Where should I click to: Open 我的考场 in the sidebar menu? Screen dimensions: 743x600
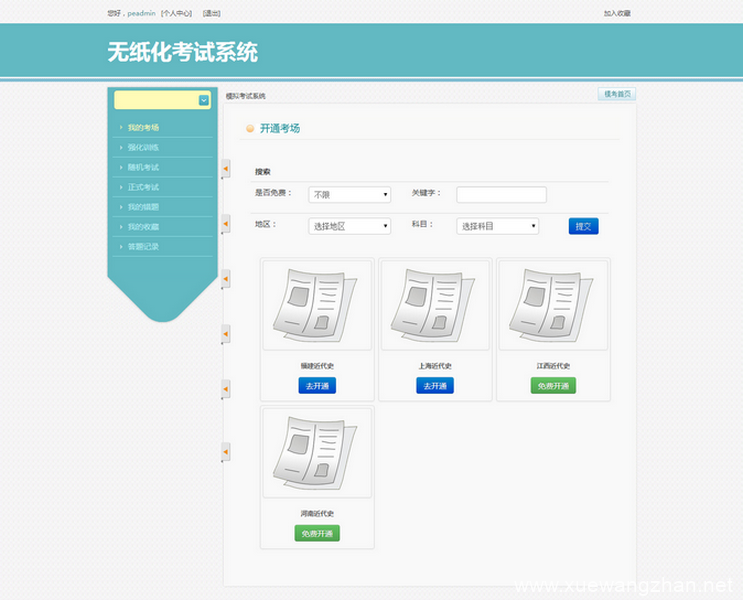pos(143,128)
